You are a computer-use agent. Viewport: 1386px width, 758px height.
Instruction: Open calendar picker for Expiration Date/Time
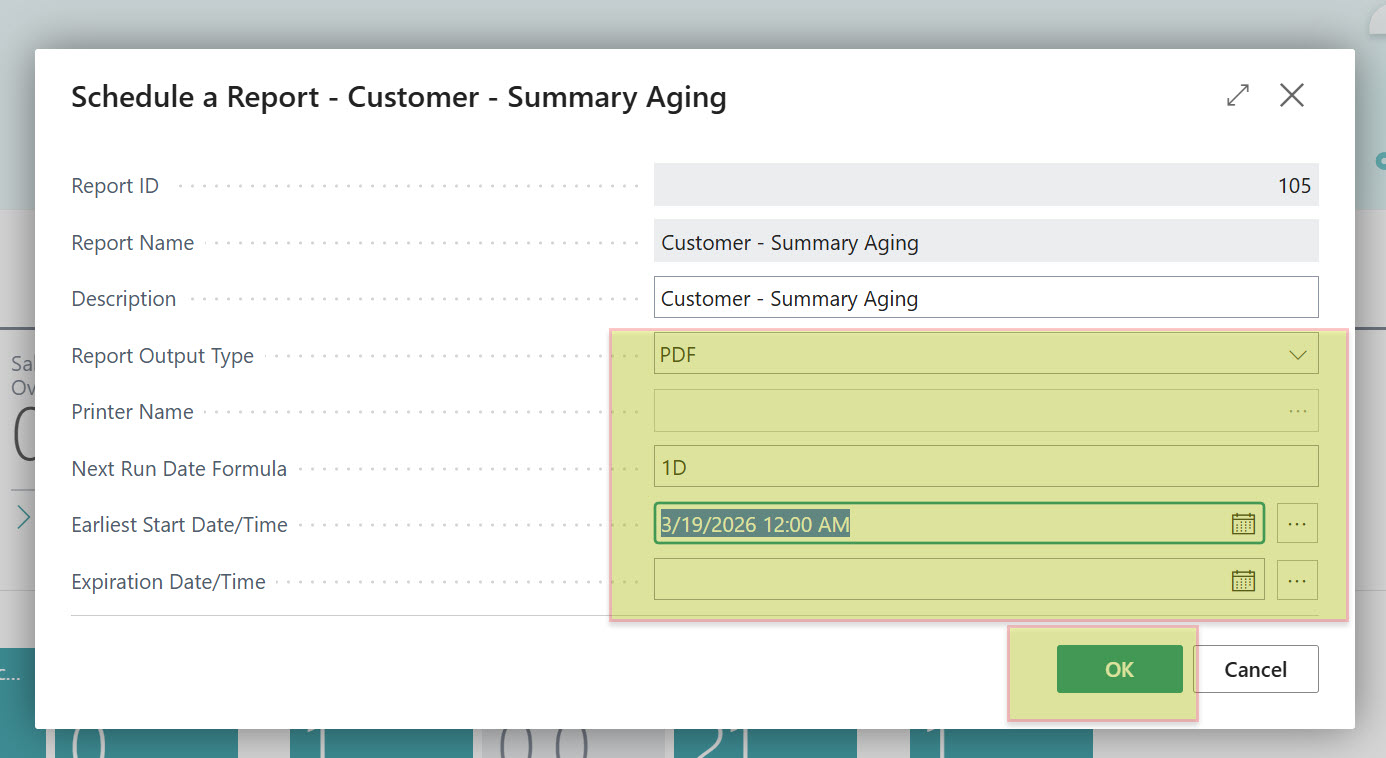1242,581
